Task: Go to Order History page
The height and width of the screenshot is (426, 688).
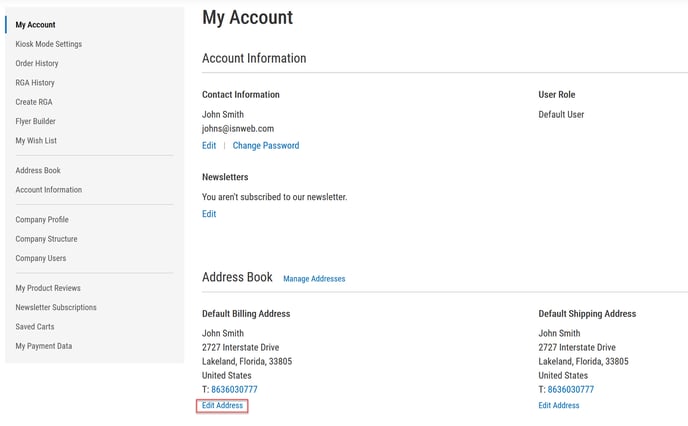Action: coord(37,63)
